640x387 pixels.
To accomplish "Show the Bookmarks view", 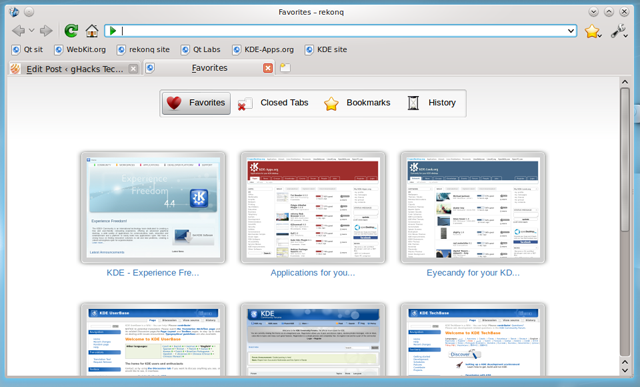I will click(357, 103).
